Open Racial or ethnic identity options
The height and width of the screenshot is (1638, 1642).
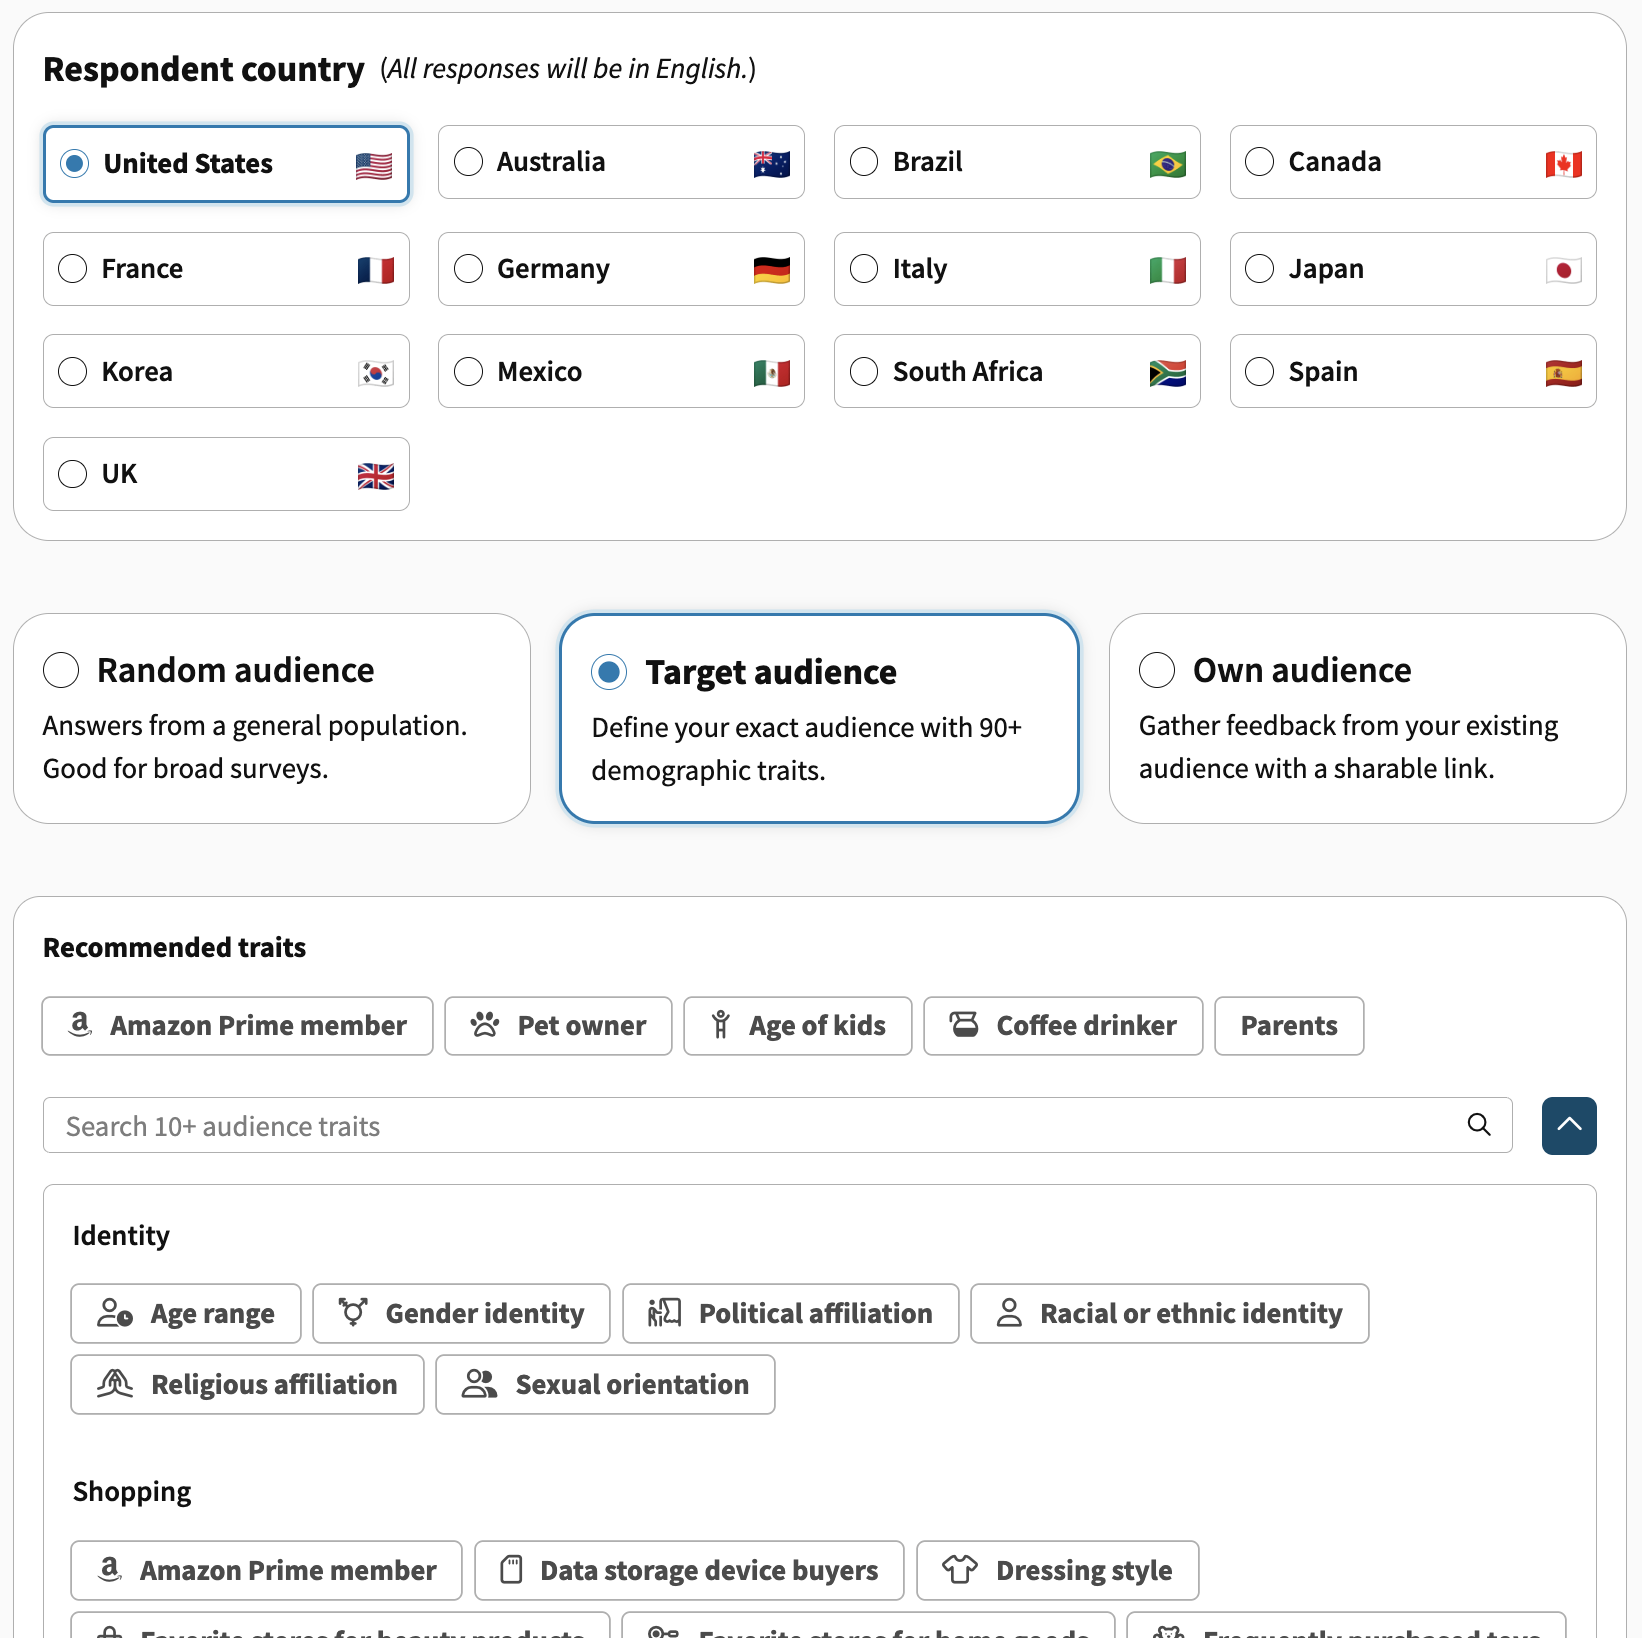(x=1169, y=1313)
